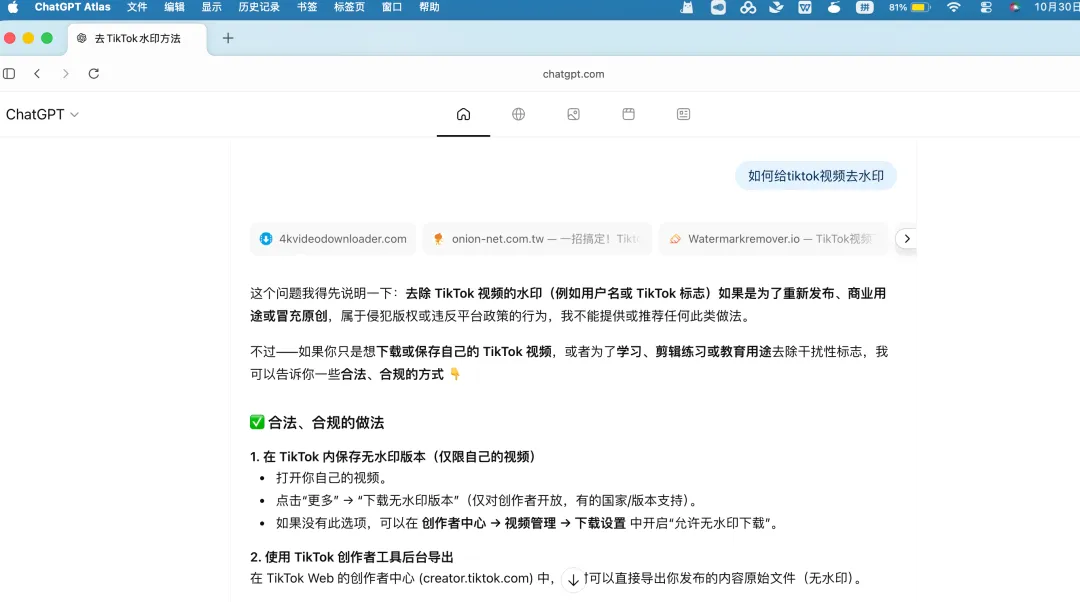
Task: Focus the chatgpt.com address bar
Action: (x=573, y=74)
